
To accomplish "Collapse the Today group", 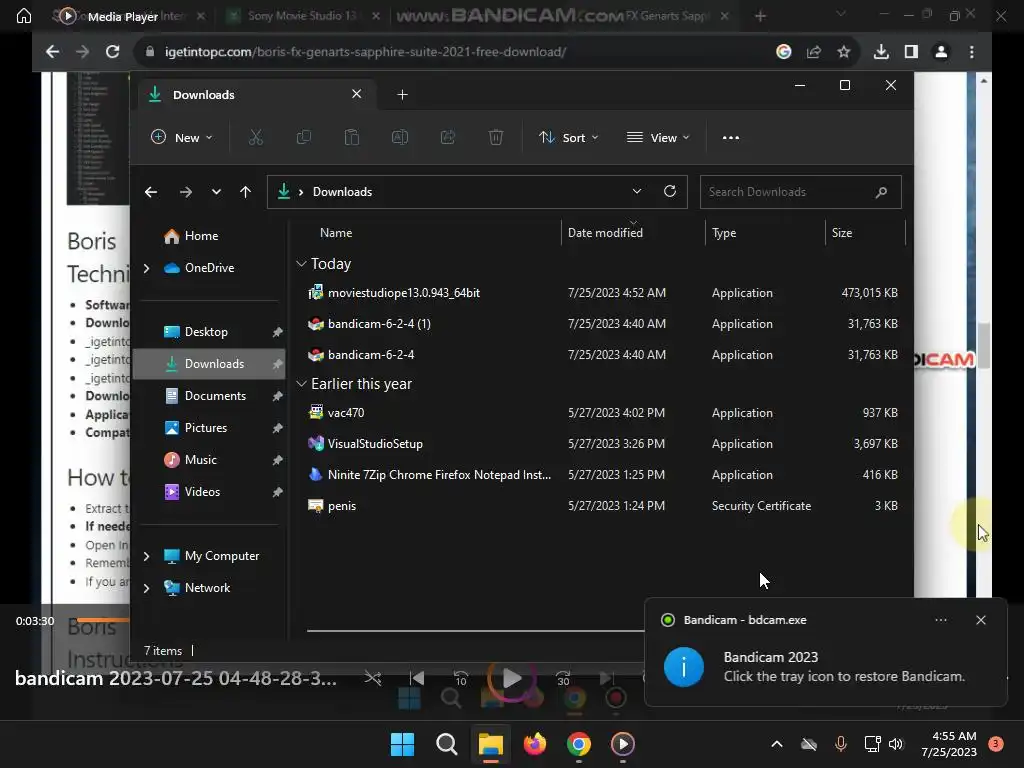I will 301,264.
